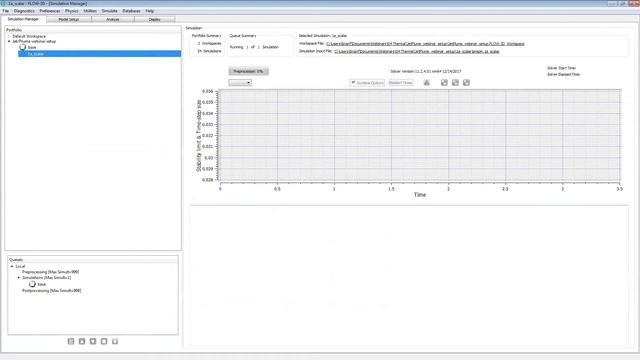Click the 'Selected Simulation: 1a_scalar' label

point(322,36)
